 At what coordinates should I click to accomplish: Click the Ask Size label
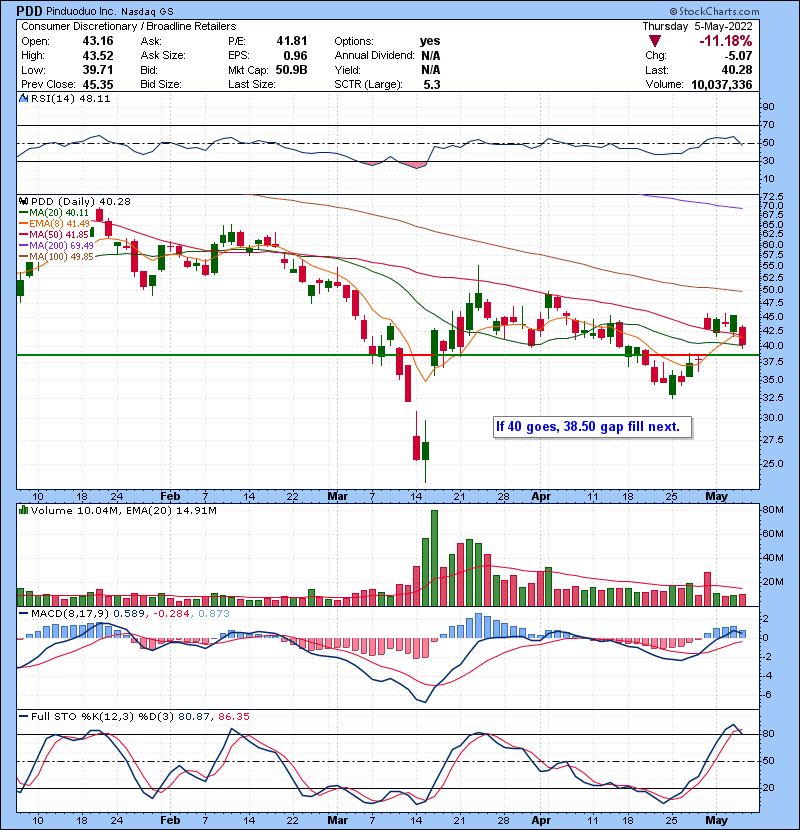[x=163, y=55]
